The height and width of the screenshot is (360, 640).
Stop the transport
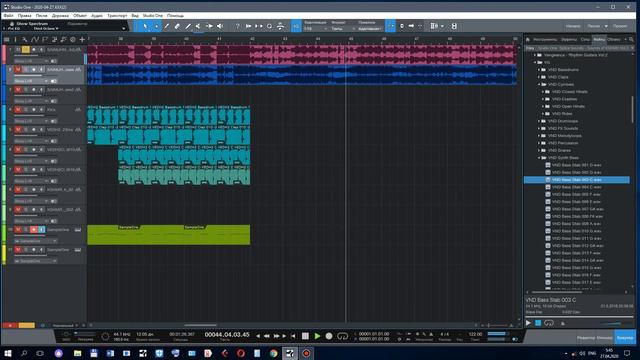tap(305, 336)
